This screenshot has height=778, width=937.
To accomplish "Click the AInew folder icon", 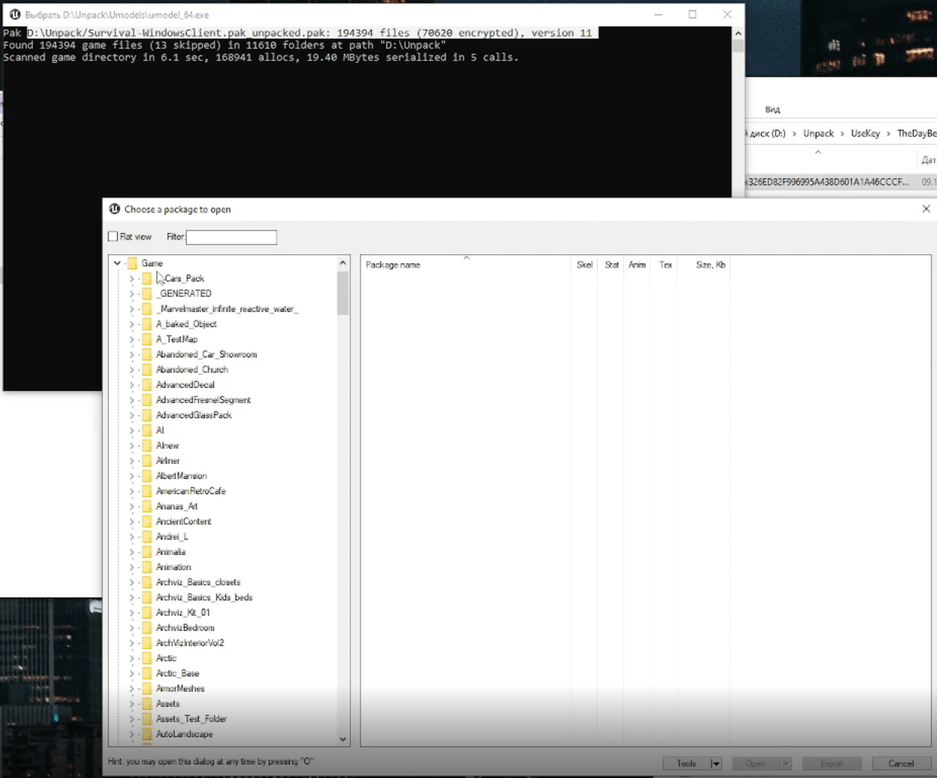I will (146, 446).
